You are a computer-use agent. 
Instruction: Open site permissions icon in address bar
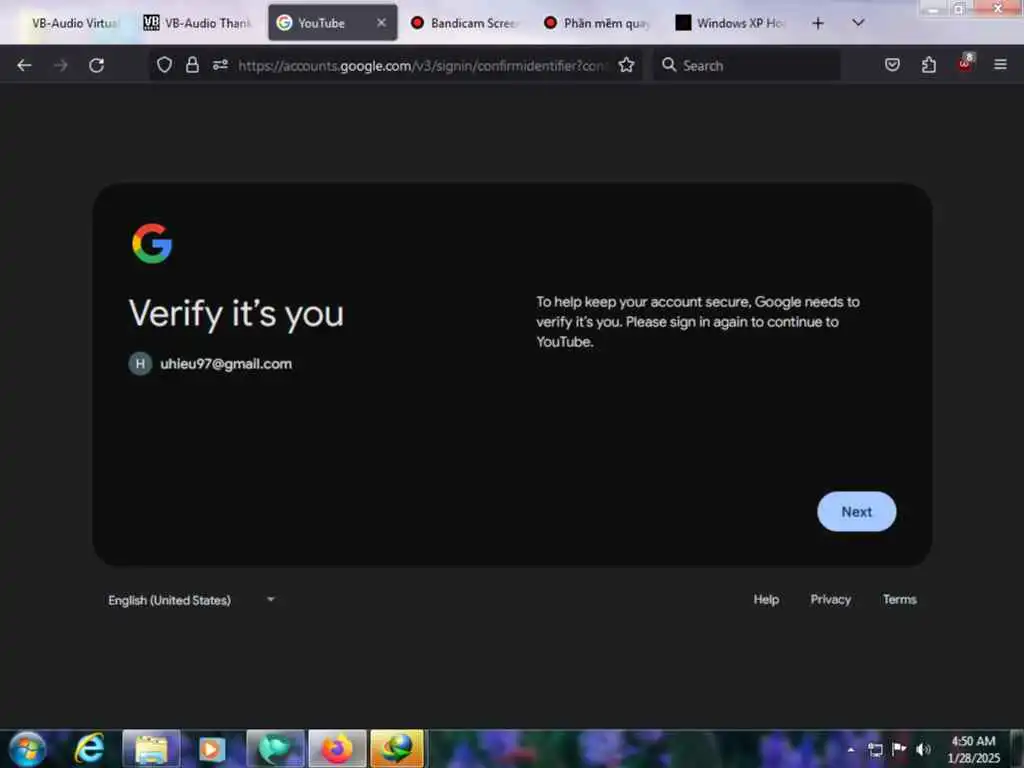(x=220, y=65)
